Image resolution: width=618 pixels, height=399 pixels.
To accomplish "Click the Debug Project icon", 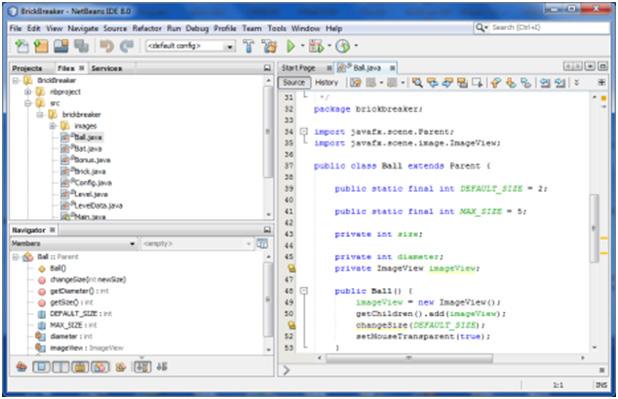I will pyautogui.click(x=316, y=46).
